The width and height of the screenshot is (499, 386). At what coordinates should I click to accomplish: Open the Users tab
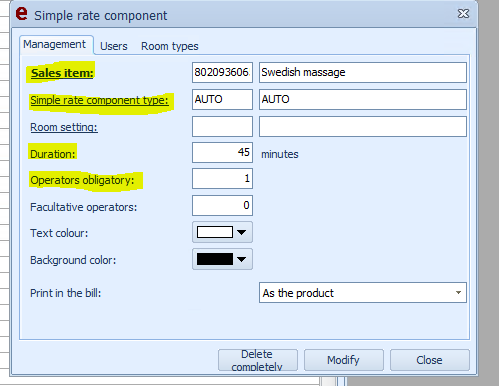point(114,46)
